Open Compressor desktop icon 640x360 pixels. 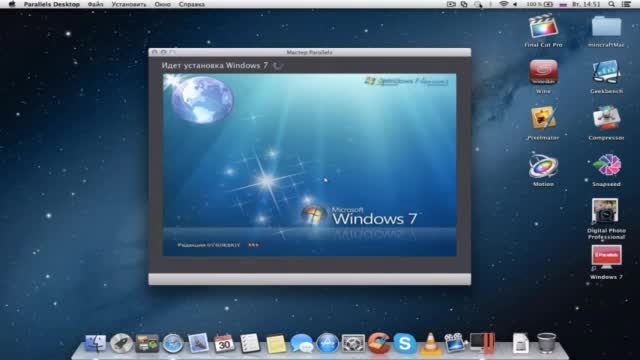coord(607,119)
